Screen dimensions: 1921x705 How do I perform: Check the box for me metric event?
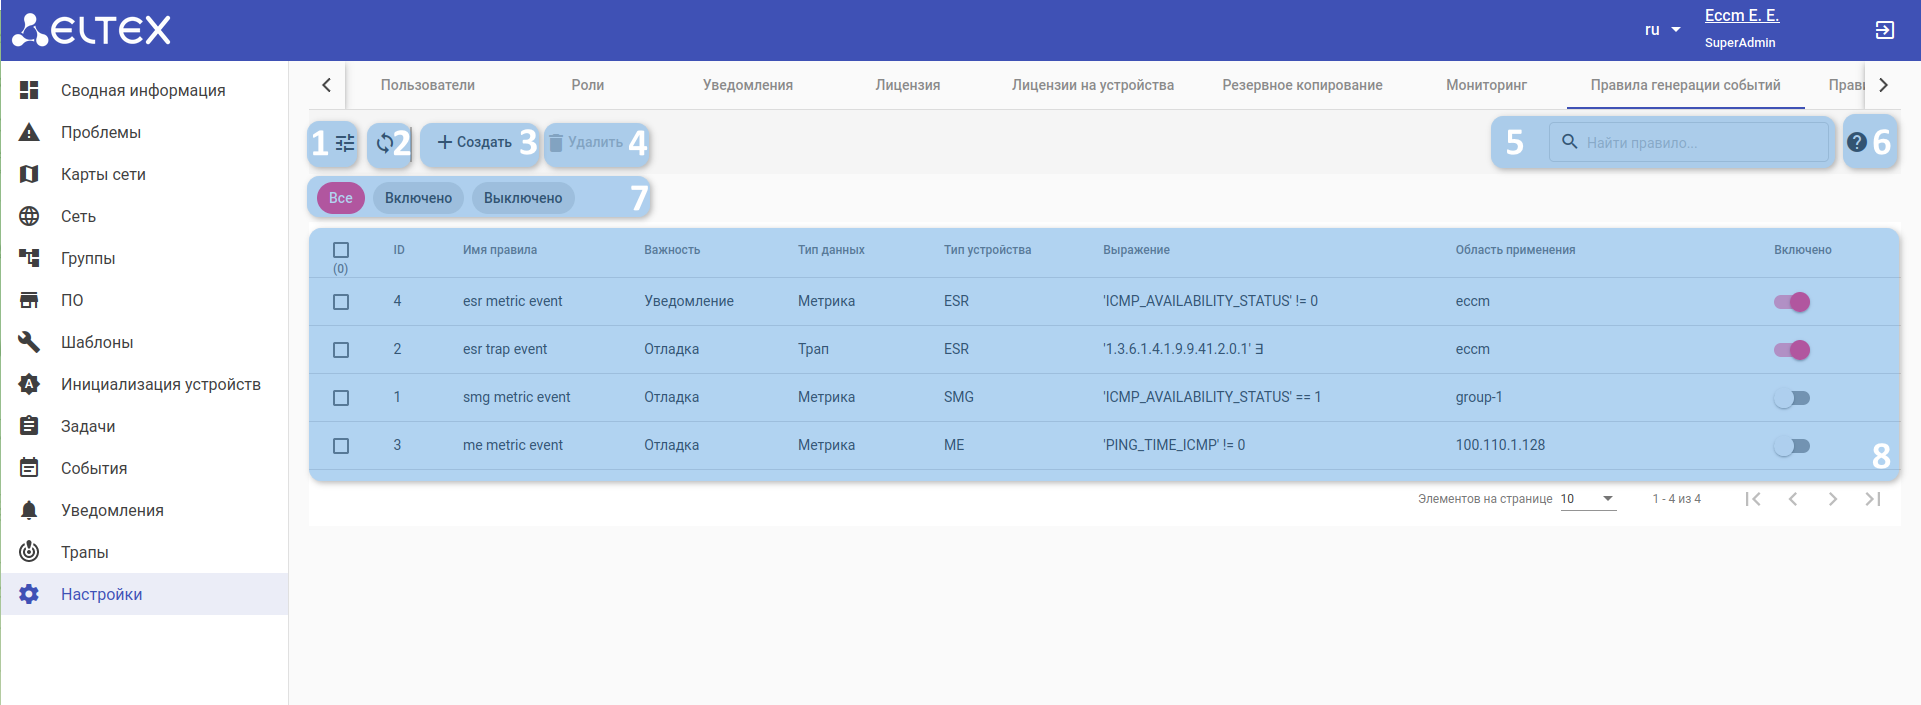(341, 446)
